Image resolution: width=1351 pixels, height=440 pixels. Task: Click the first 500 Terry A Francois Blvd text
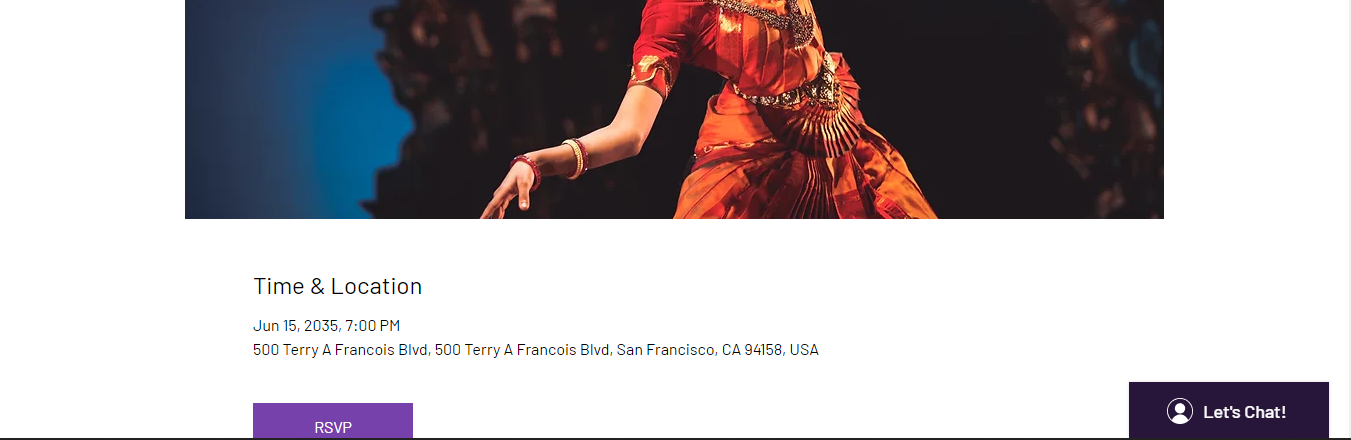click(x=341, y=350)
